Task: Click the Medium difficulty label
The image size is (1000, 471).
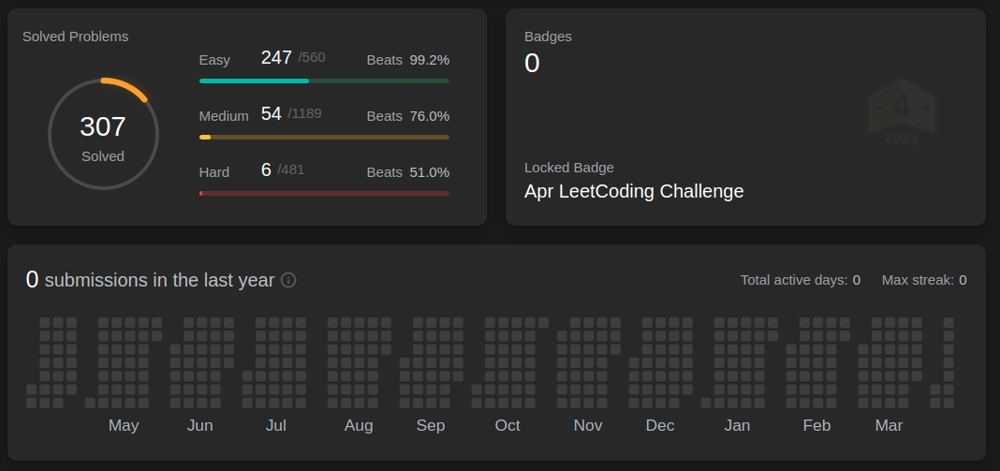Action: [223, 116]
